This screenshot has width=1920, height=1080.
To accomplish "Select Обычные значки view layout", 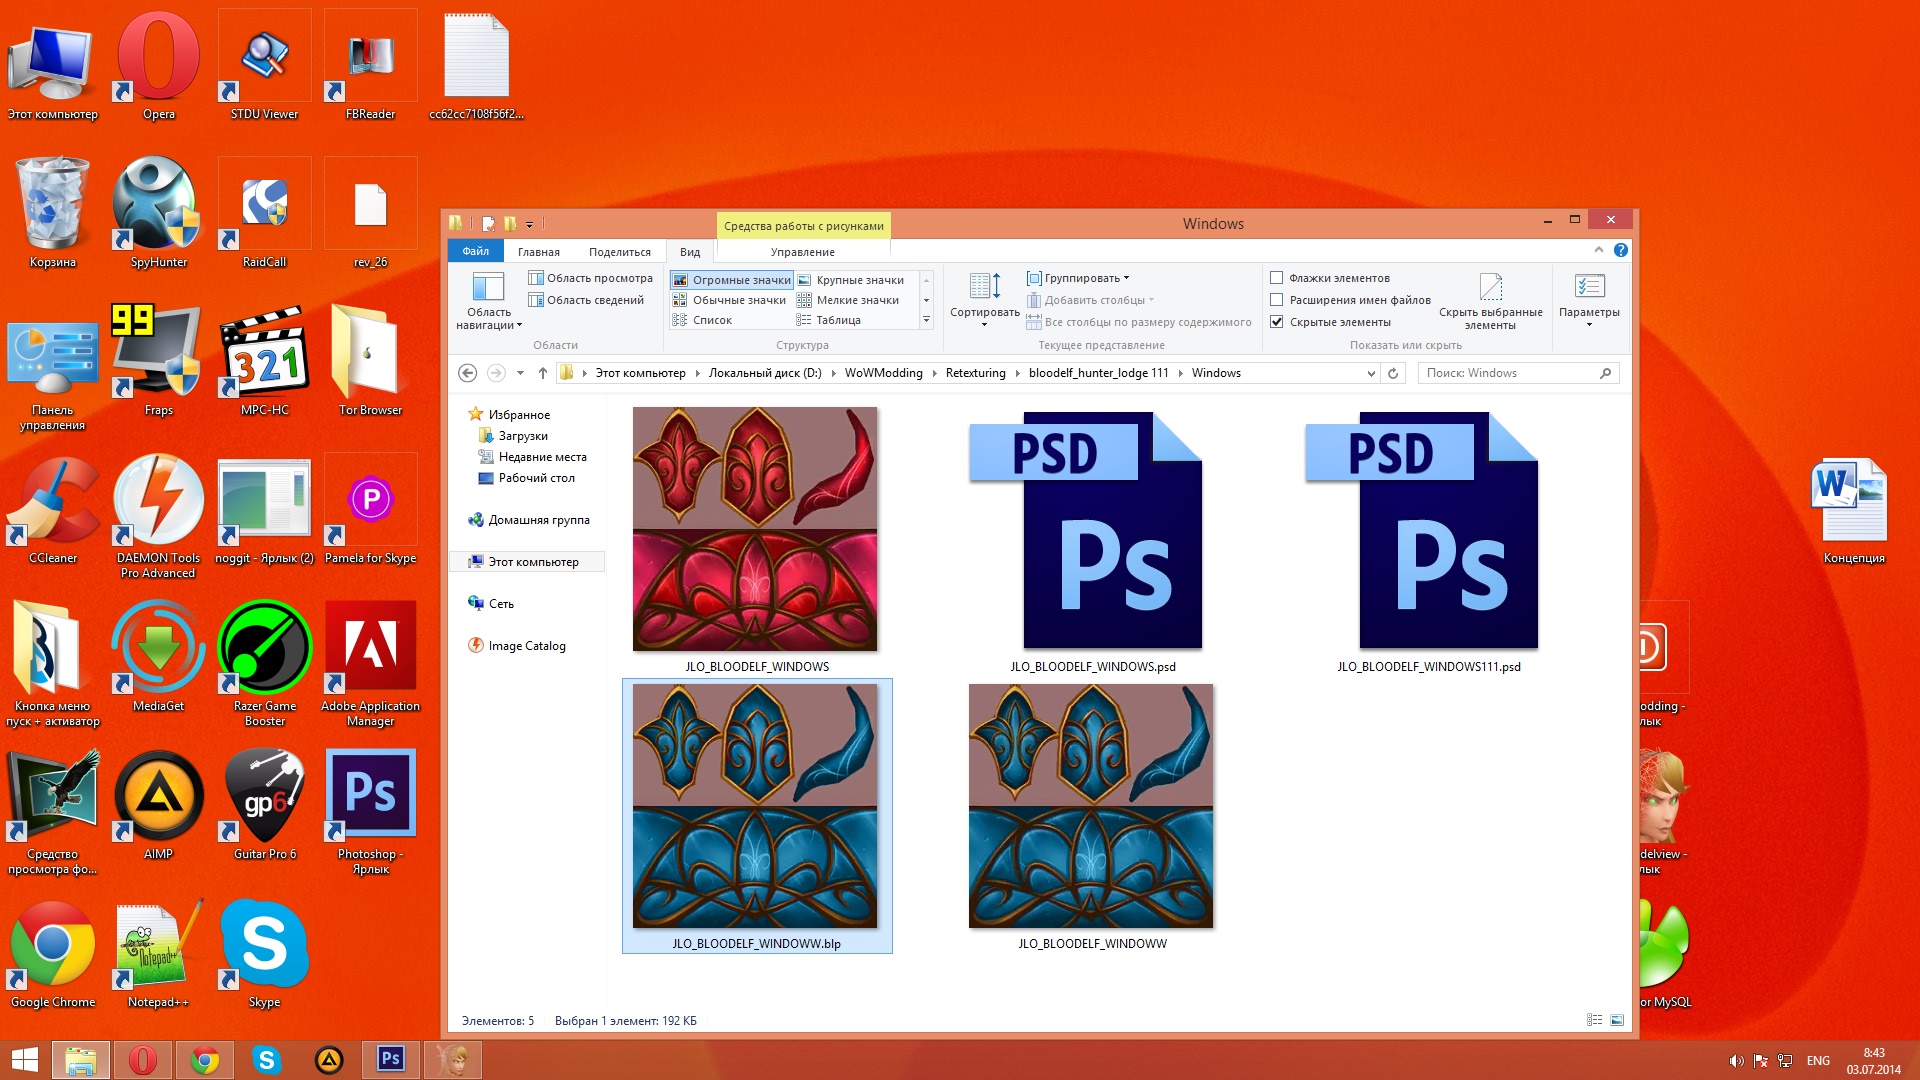I will point(730,300).
